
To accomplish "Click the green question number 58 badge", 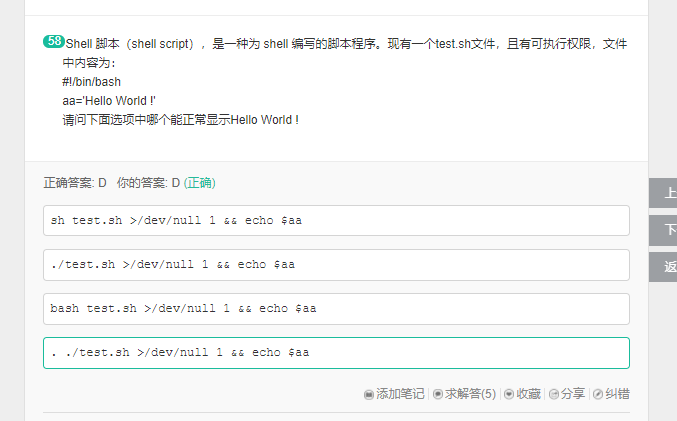I will [54, 41].
